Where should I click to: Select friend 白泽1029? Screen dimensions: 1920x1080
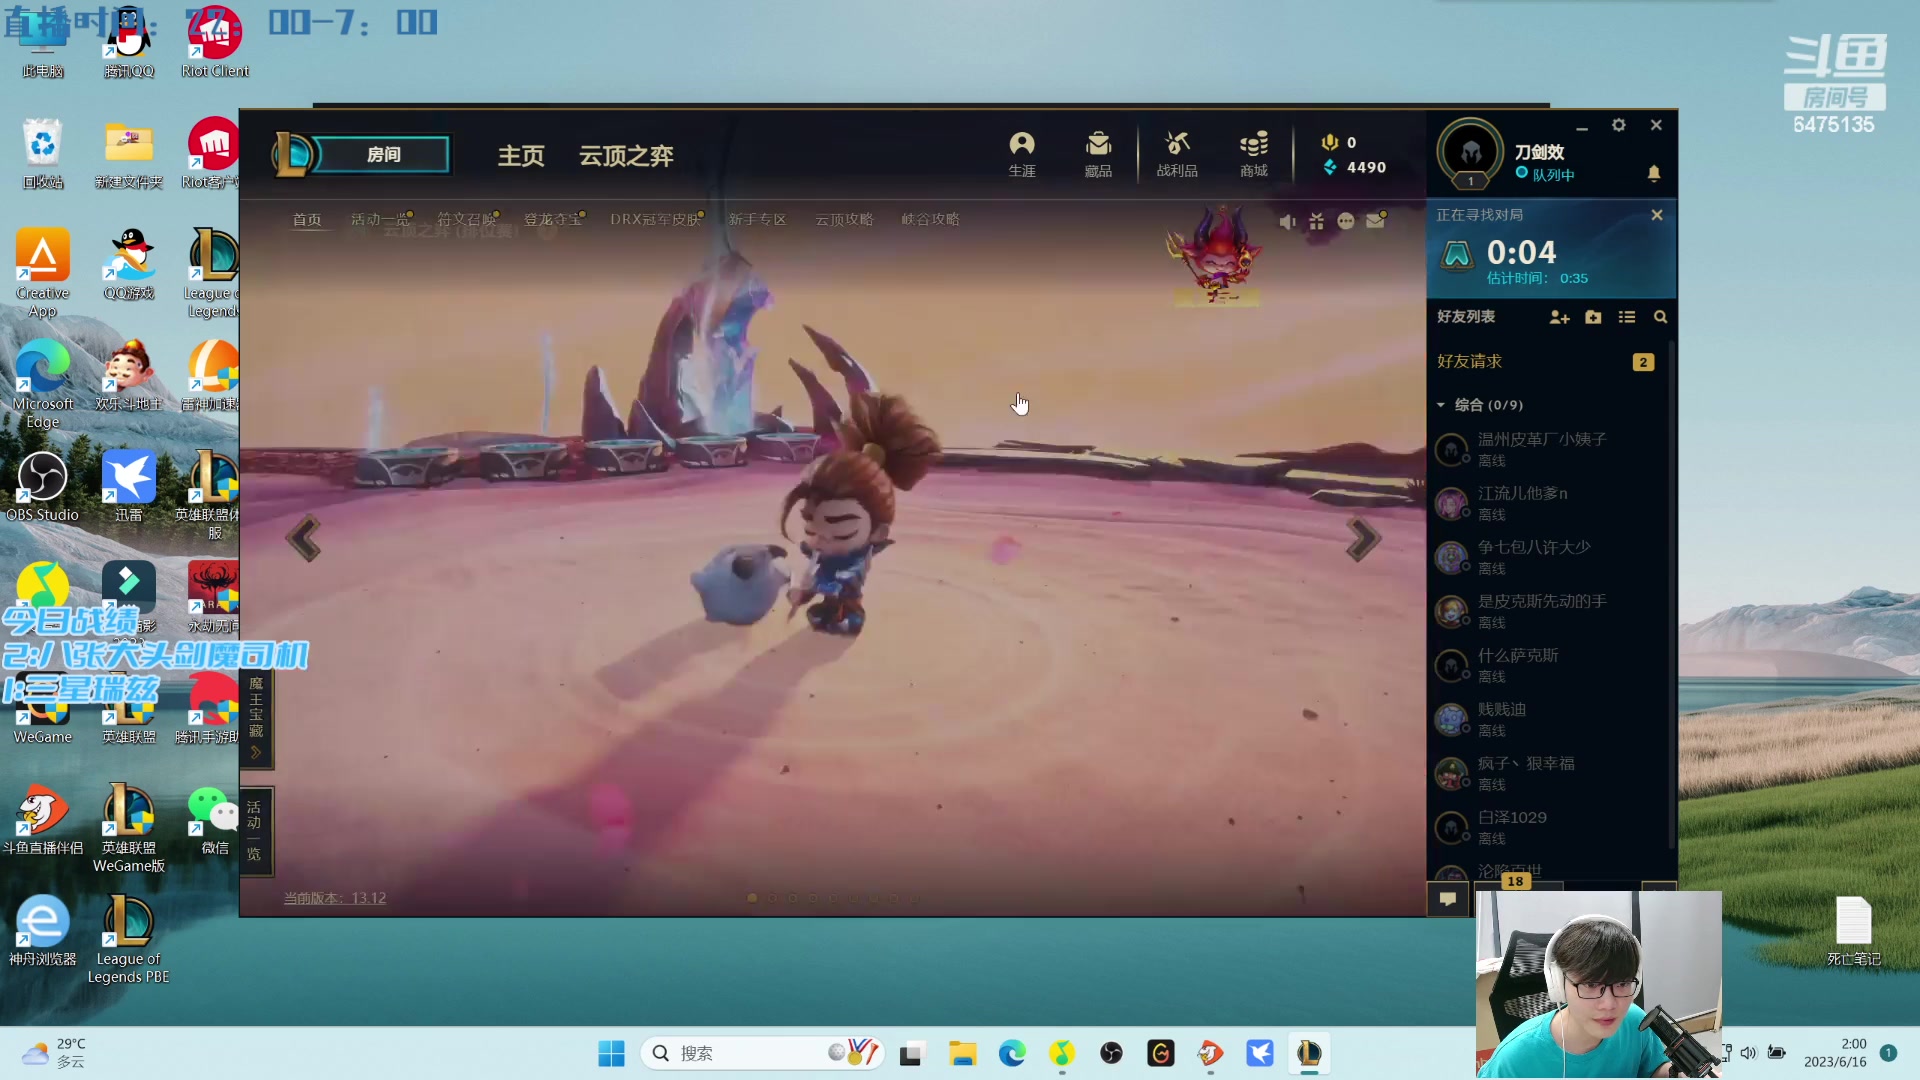pyautogui.click(x=1545, y=827)
